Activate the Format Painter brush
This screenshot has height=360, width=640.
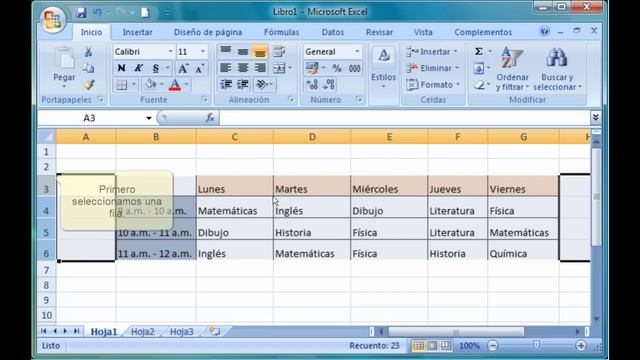(89, 84)
